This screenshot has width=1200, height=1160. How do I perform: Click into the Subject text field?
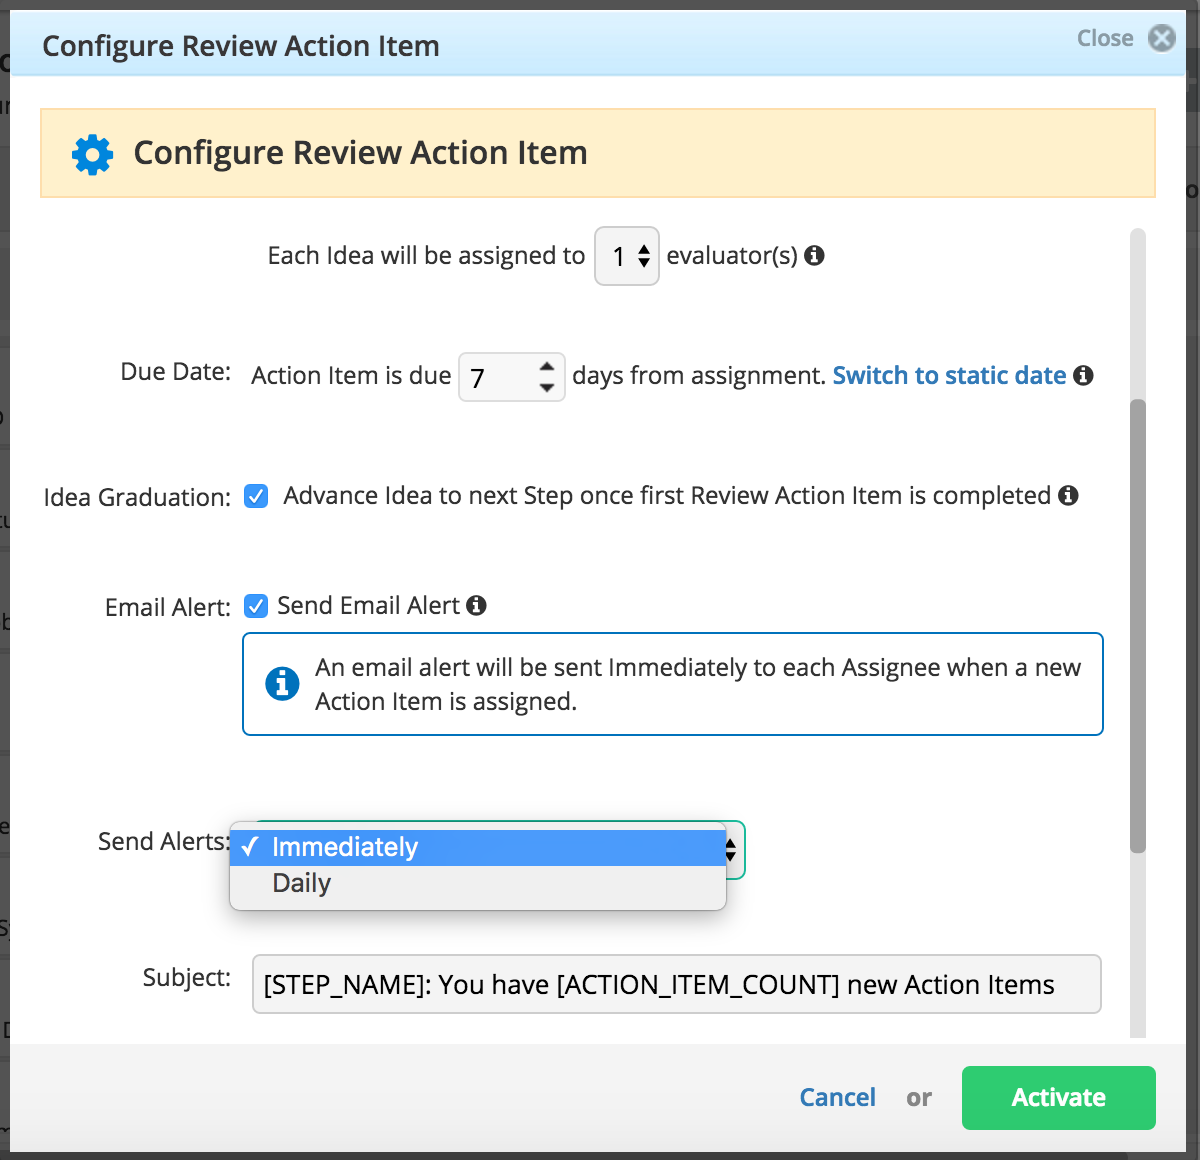pyautogui.click(x=676, y=984)
